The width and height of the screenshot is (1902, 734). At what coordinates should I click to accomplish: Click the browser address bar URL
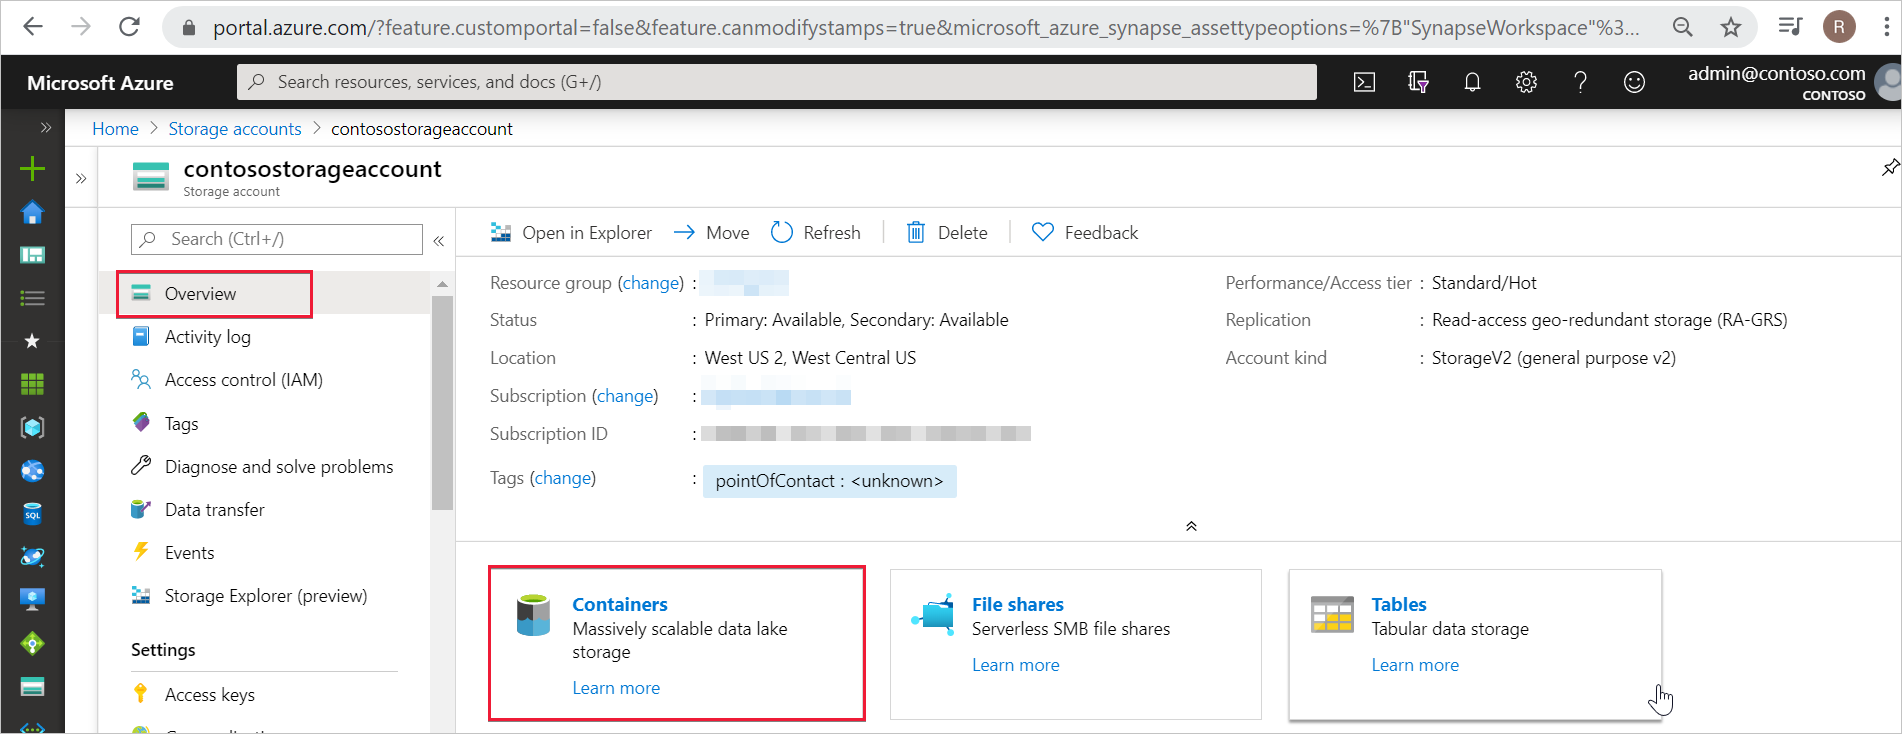point(925,28)
